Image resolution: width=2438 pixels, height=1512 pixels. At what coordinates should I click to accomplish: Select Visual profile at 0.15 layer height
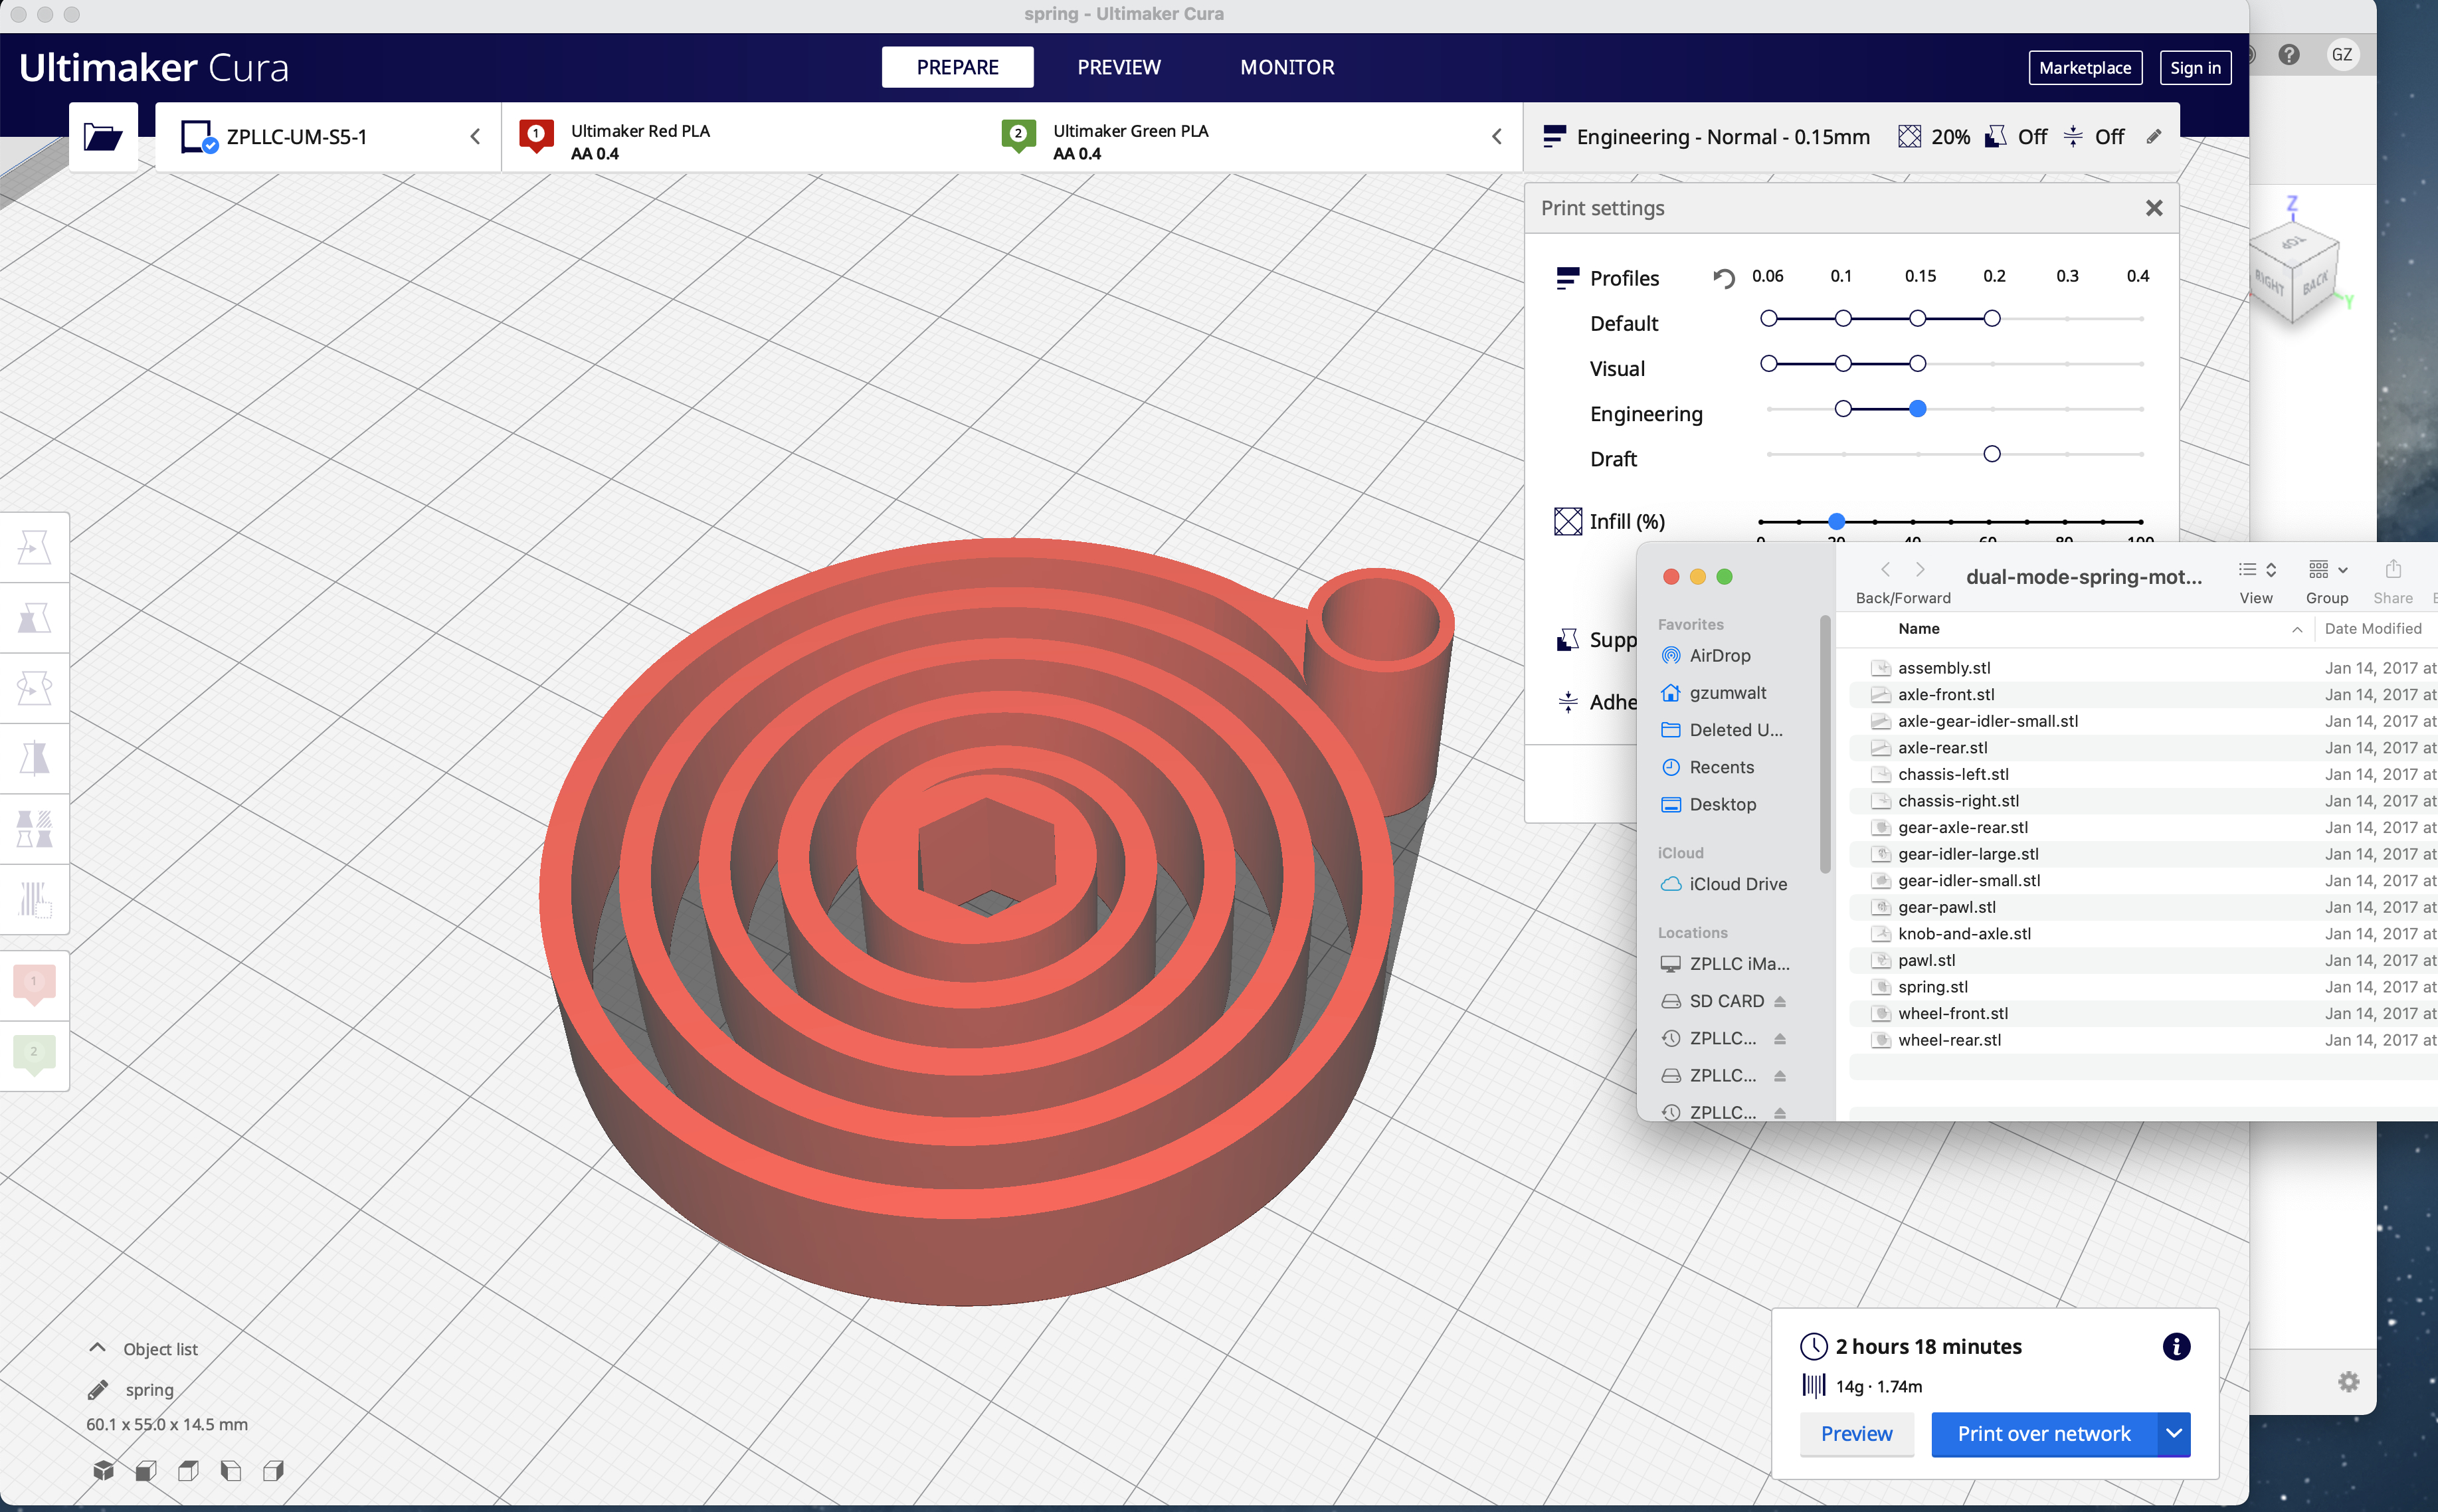pos(1917,364)
